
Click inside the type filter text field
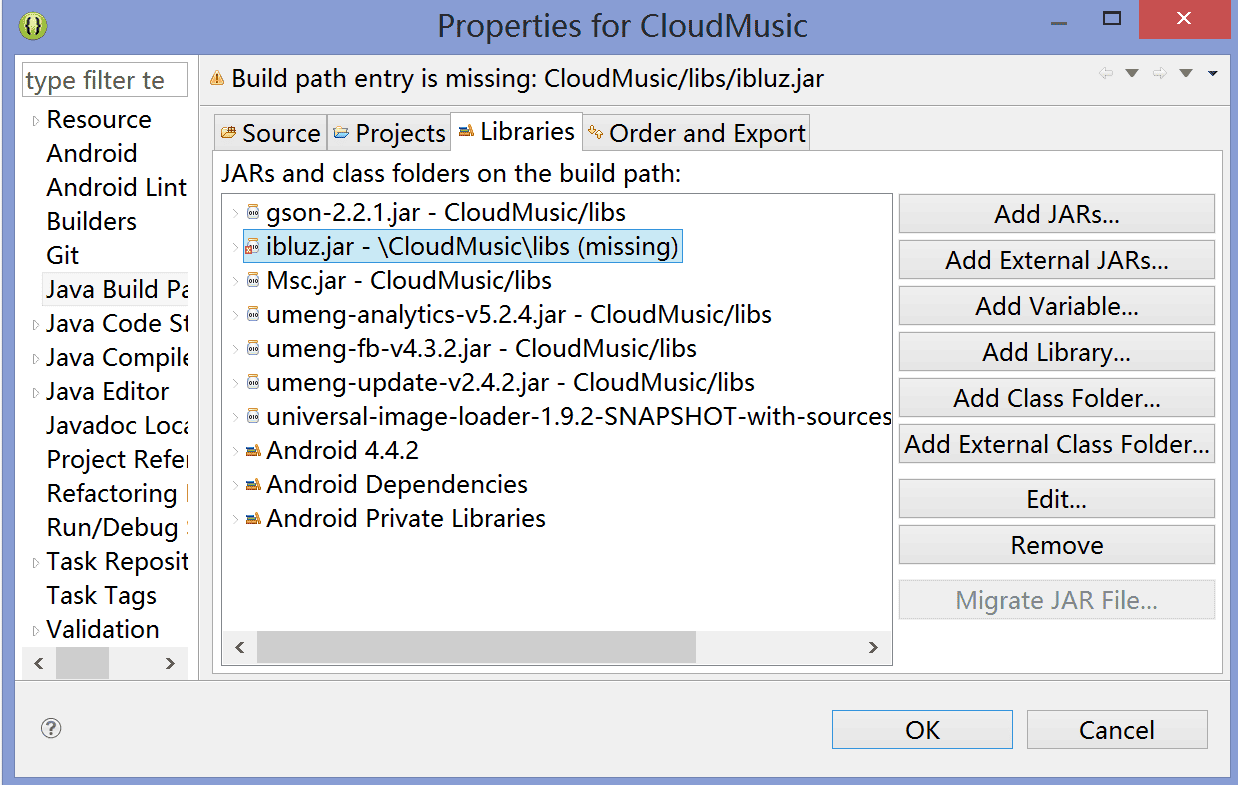click(104, 79)
